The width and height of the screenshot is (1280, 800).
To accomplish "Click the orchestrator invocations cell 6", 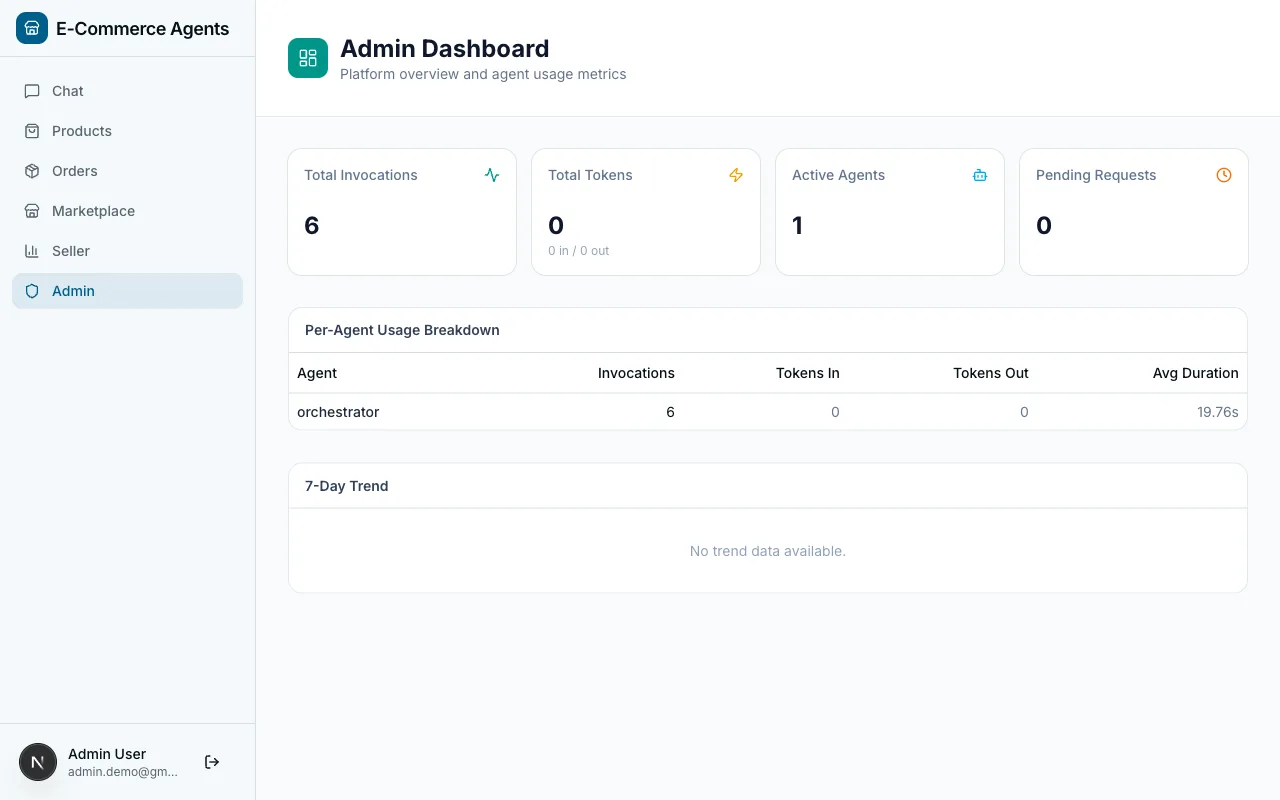I will click(670, 412).
